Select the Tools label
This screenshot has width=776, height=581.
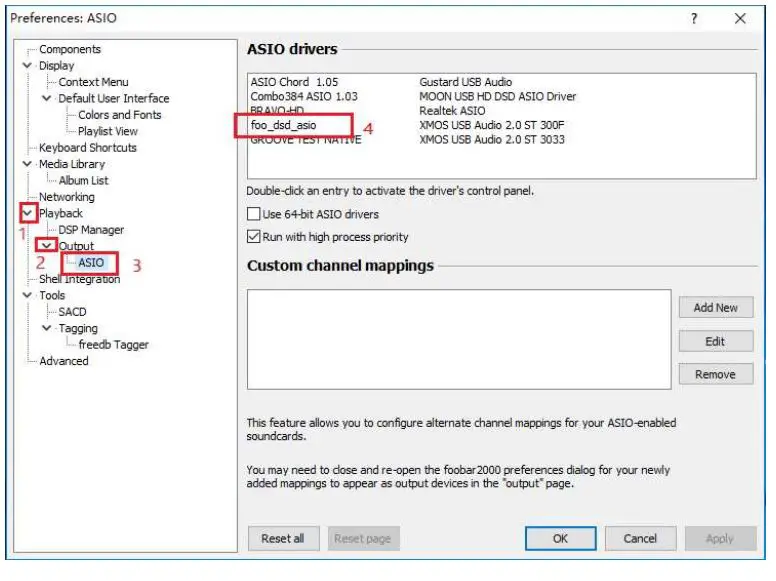tap(52, 295)
